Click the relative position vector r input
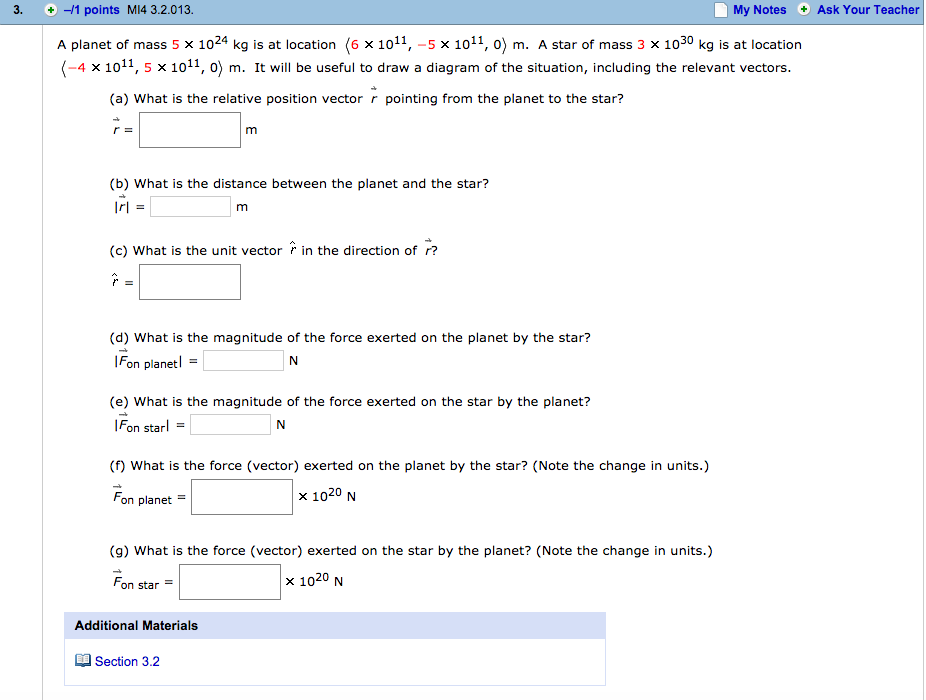Image resolution: width=926 pixels, height=700 pixels. click(190, 130)
